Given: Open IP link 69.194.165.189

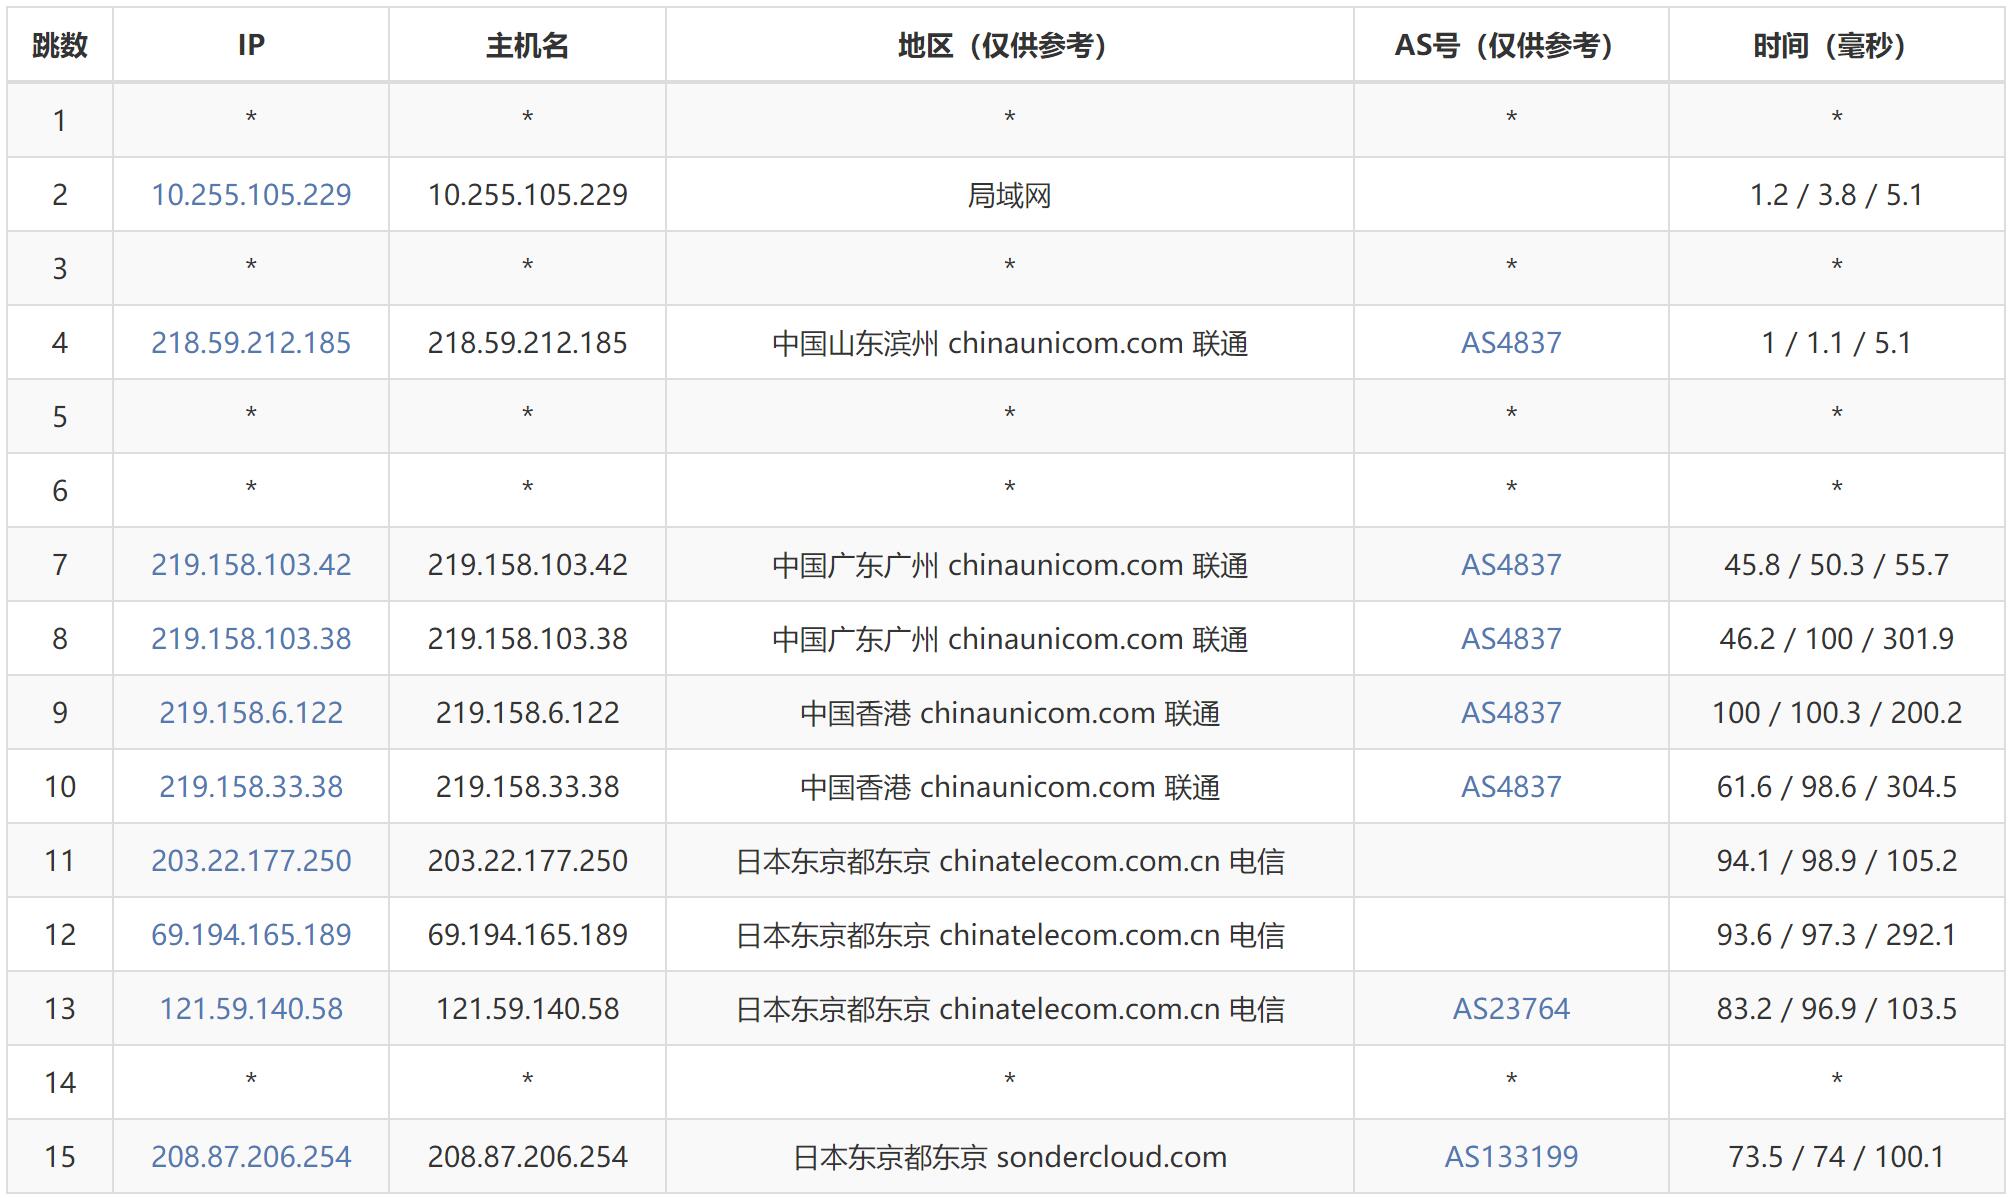Looking at the screenshot, I should 251,934.
